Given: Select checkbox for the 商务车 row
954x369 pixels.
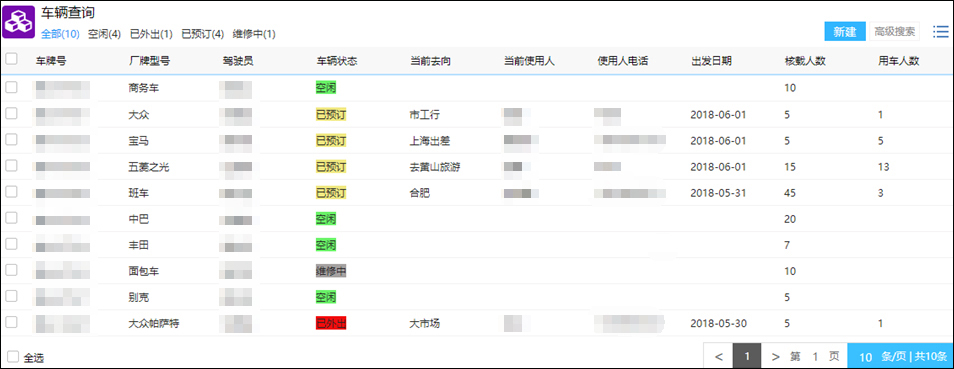Looking at the screenshot, I should pyautogui.click(x=11, y=87).
